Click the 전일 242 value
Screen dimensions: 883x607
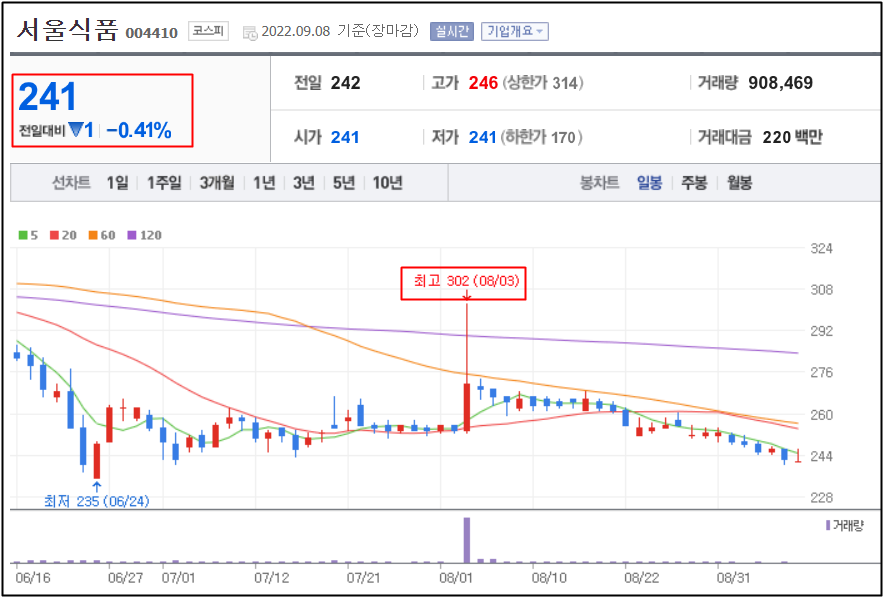click(345, 83)
